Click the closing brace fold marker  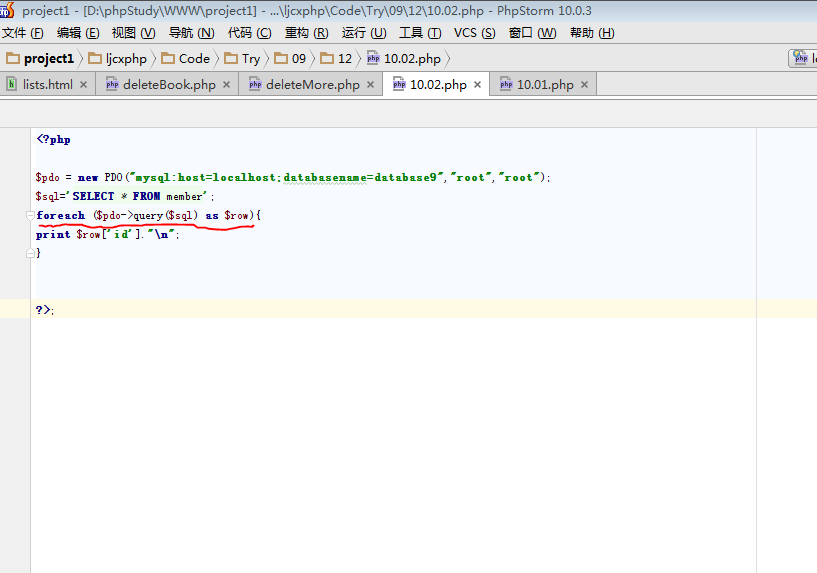pyautogui.click(x=30, y=253)
